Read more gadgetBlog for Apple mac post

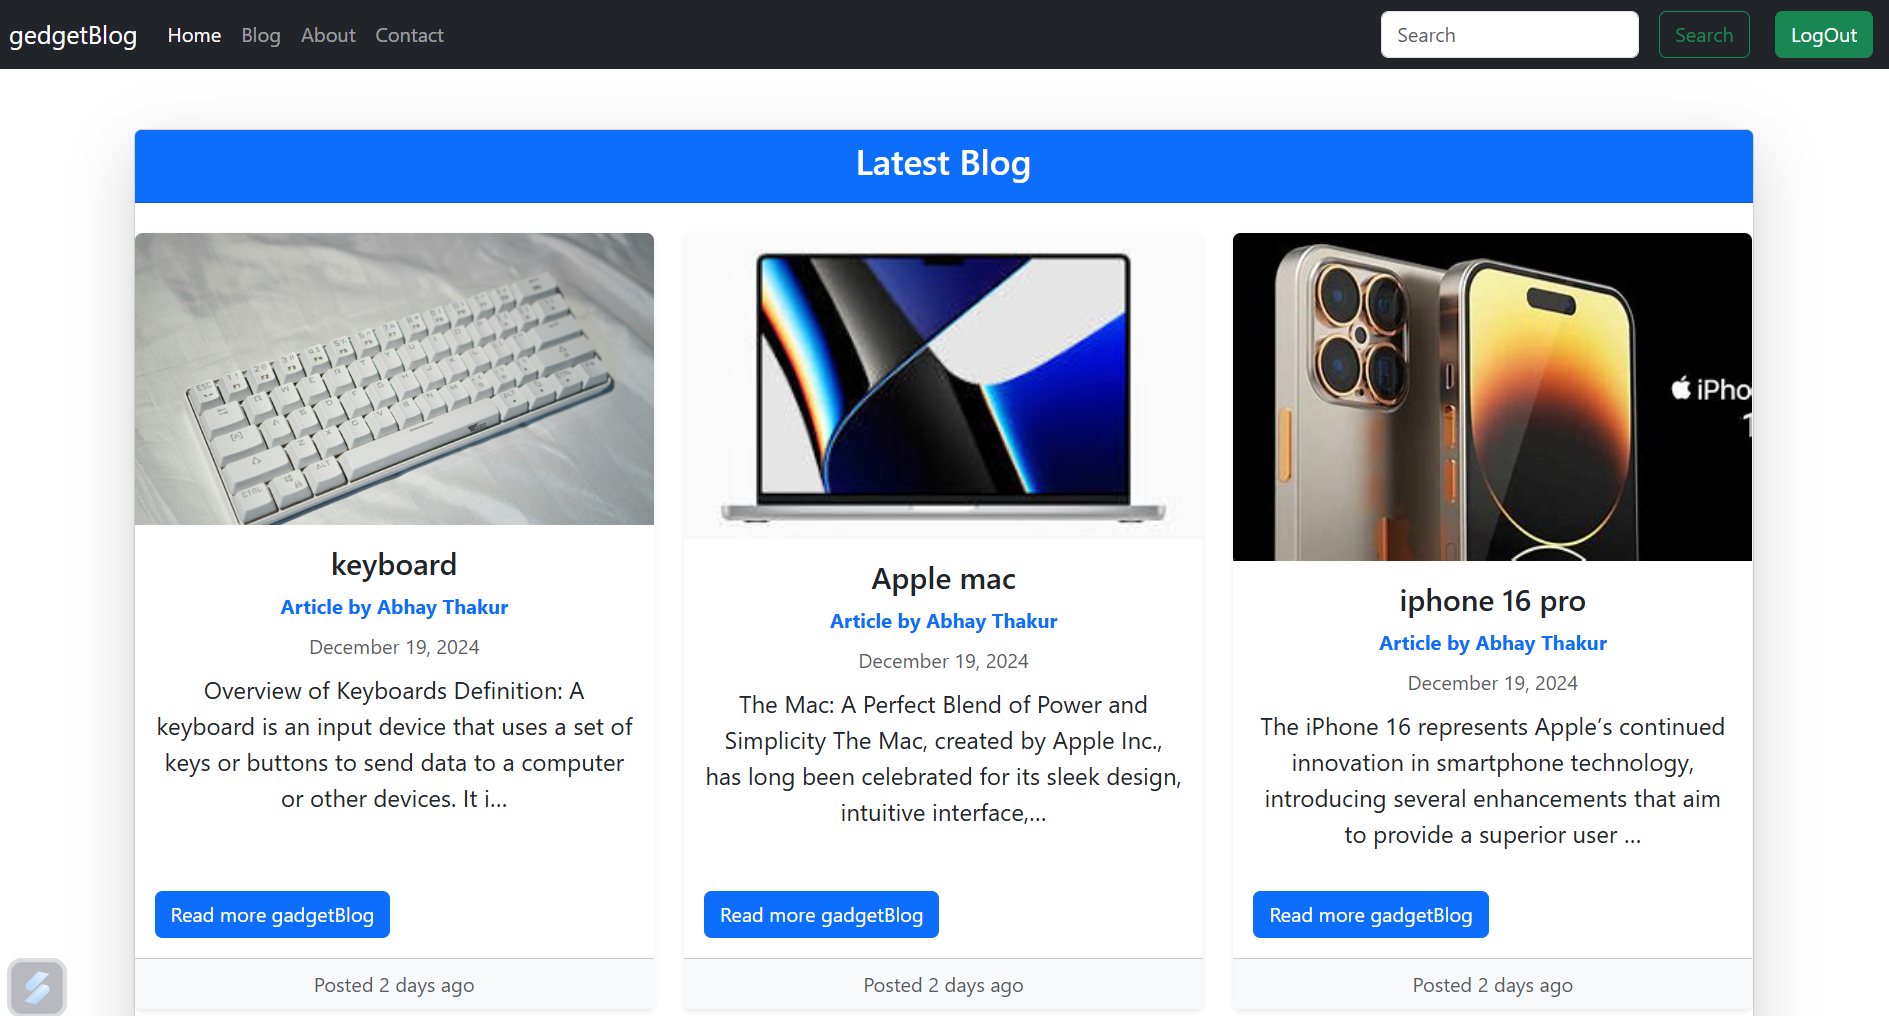point(821,915)
